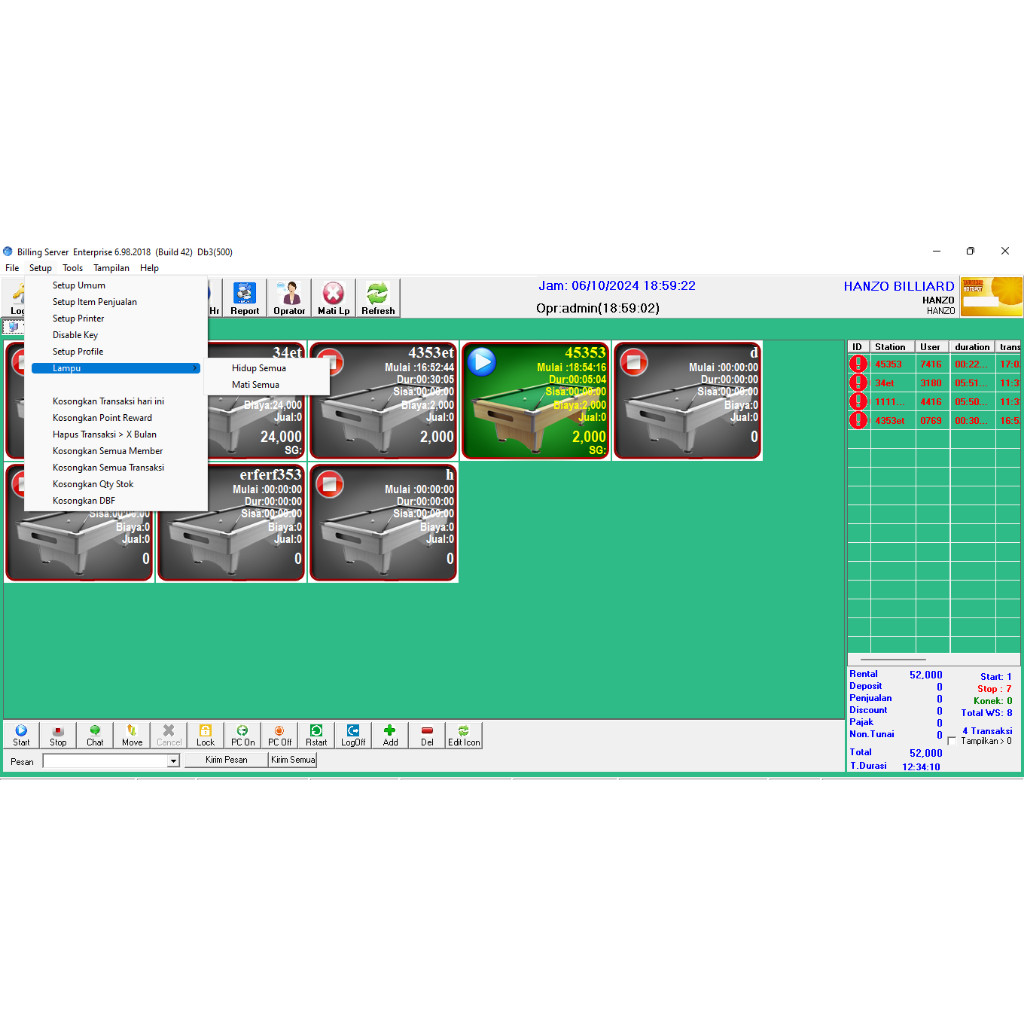Screen dimensions: 1024x1024
Task: Open the Tampilan menu
Action: click(x=111, y=268)
